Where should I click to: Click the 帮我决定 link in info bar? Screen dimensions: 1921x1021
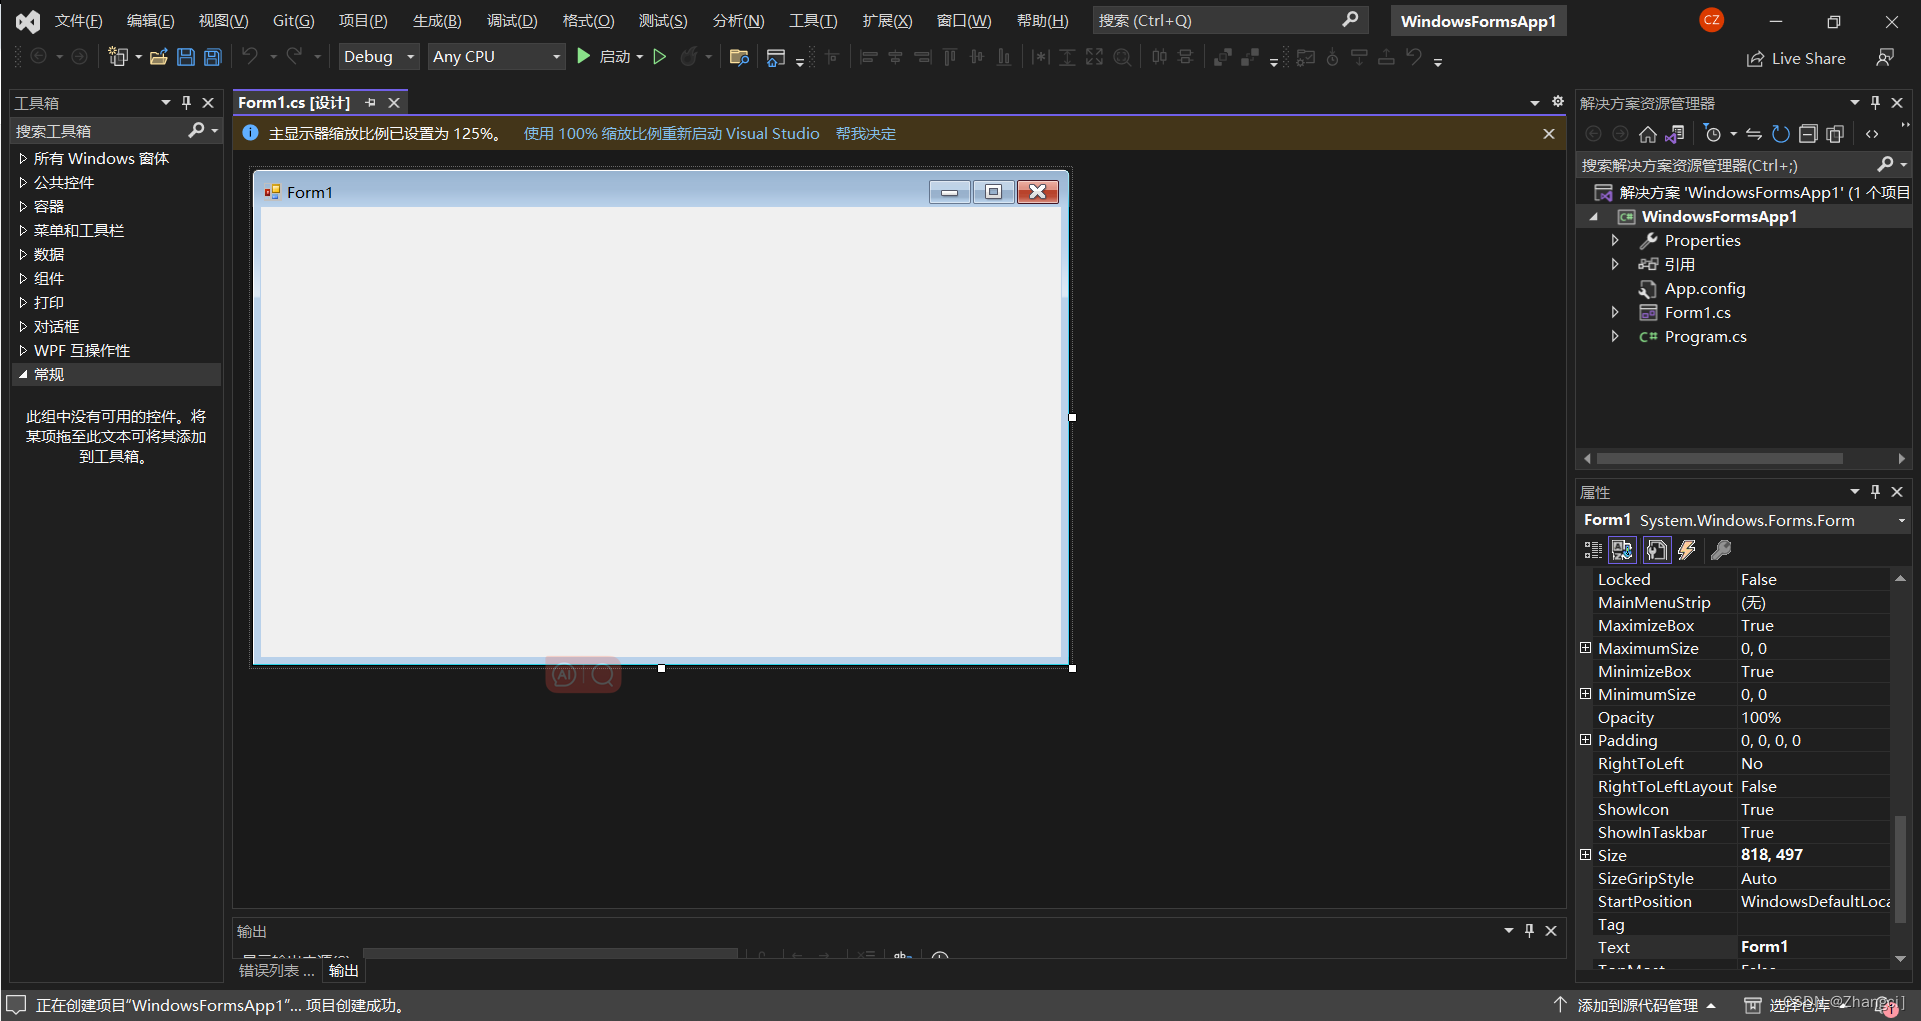tap(865, 133)
